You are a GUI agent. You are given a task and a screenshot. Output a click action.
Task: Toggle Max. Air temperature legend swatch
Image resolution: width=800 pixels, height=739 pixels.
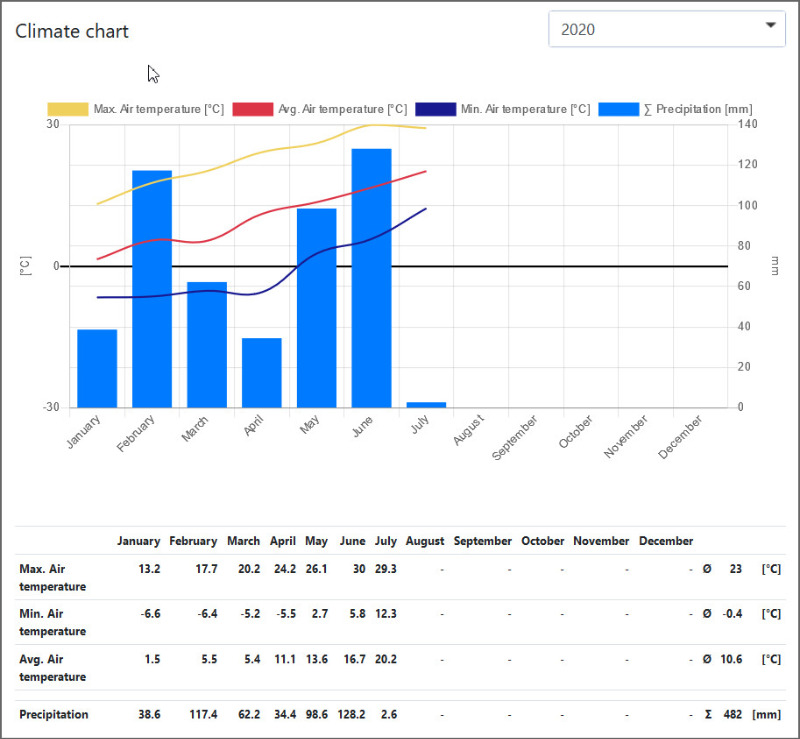pyautogui.click(x=68, y=109)
